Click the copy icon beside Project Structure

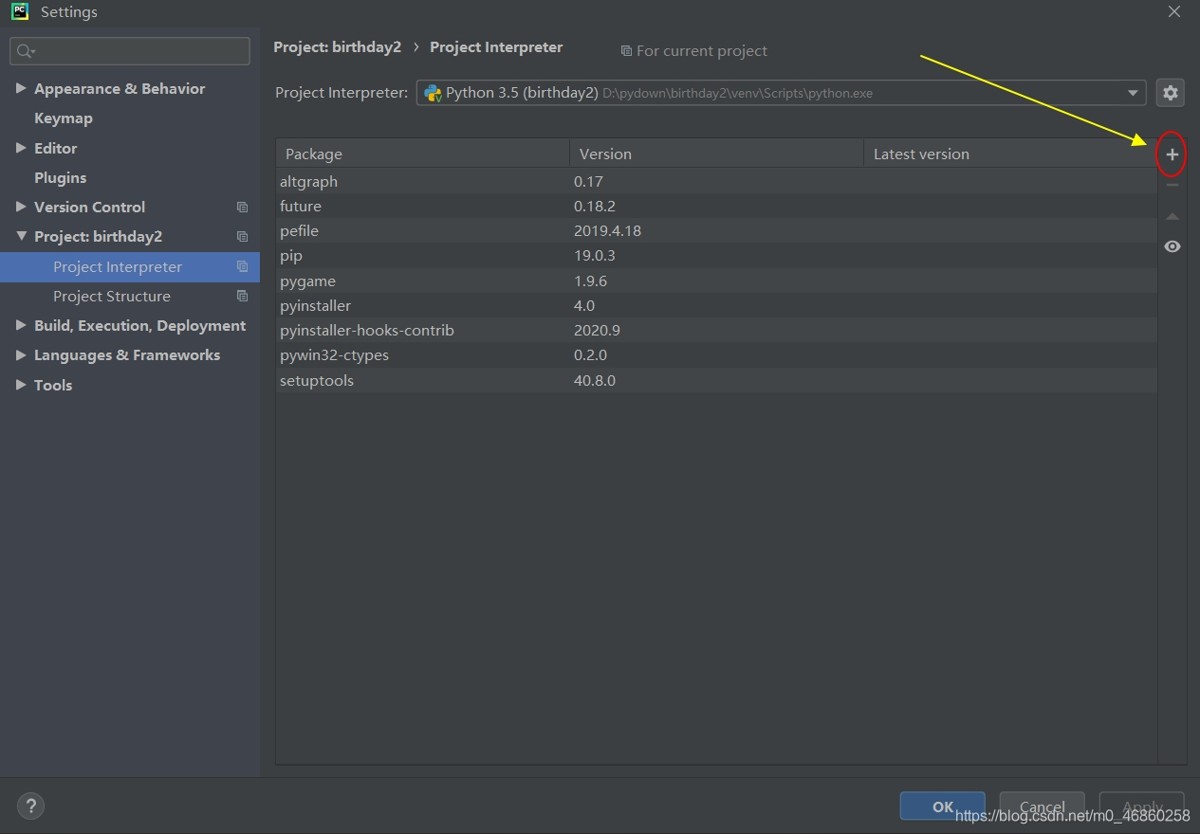coord(242,296)
